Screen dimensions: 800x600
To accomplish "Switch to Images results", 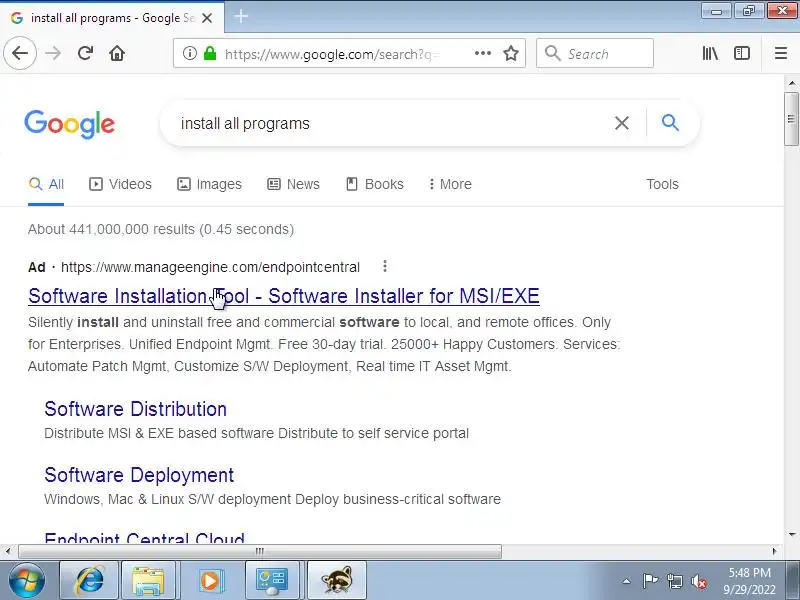I will 209,184.
